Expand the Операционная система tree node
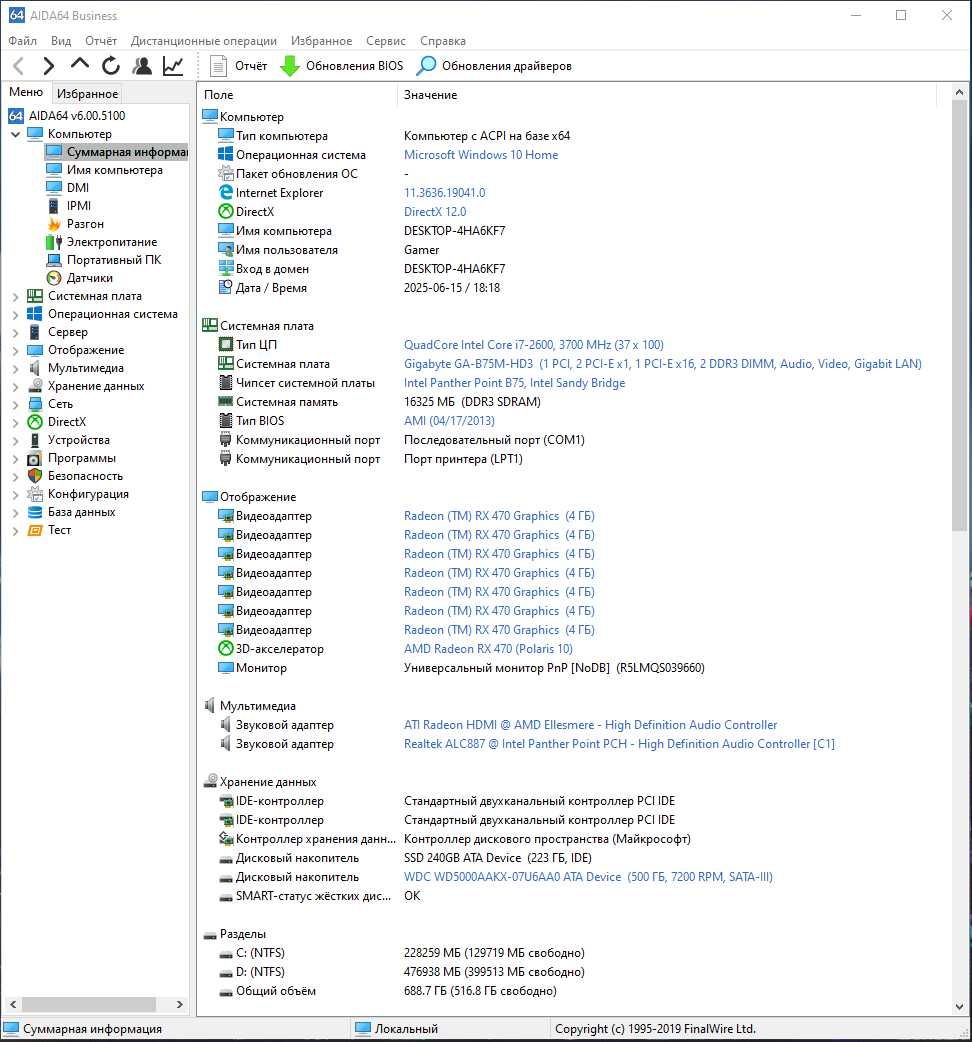This screenshot has height=1042, width=972. [x=15, y=314]
